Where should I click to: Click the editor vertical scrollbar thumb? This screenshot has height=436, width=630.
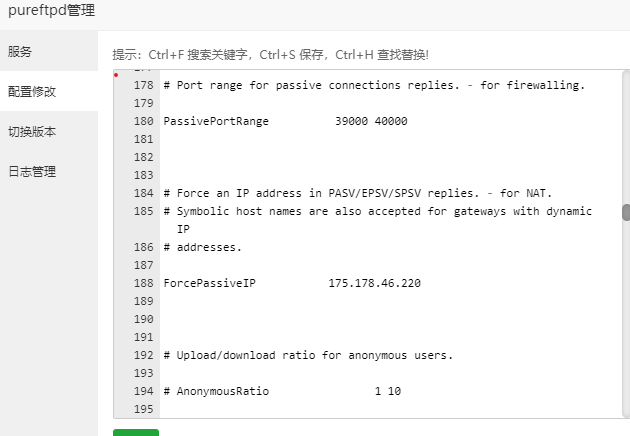pos(626,212)
